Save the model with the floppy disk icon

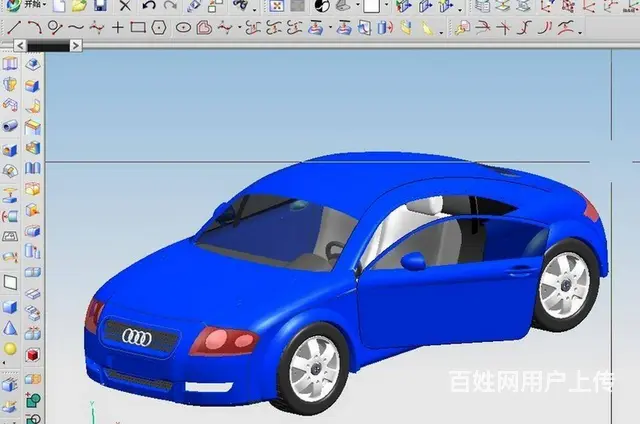[x=99, y=6]
